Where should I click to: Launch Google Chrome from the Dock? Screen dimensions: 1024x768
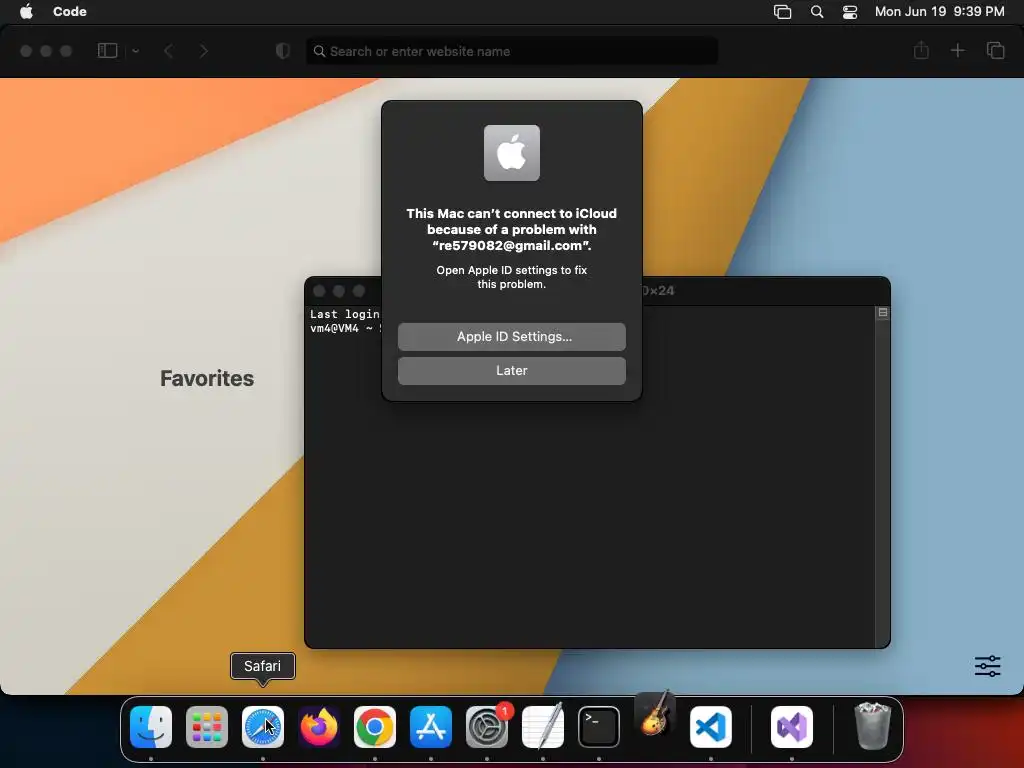coord(375,726)
